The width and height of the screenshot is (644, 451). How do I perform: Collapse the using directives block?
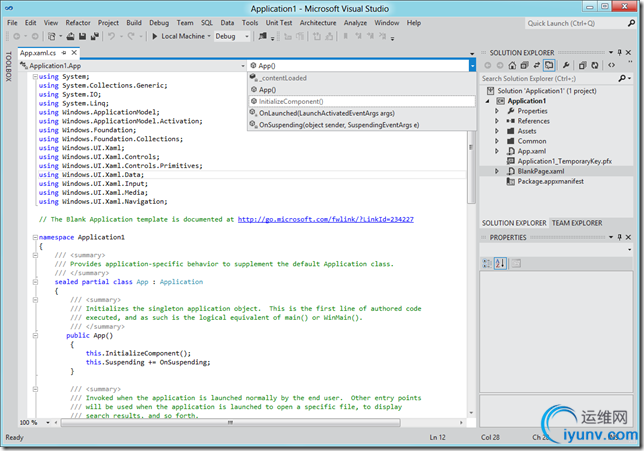pos(35,77)
